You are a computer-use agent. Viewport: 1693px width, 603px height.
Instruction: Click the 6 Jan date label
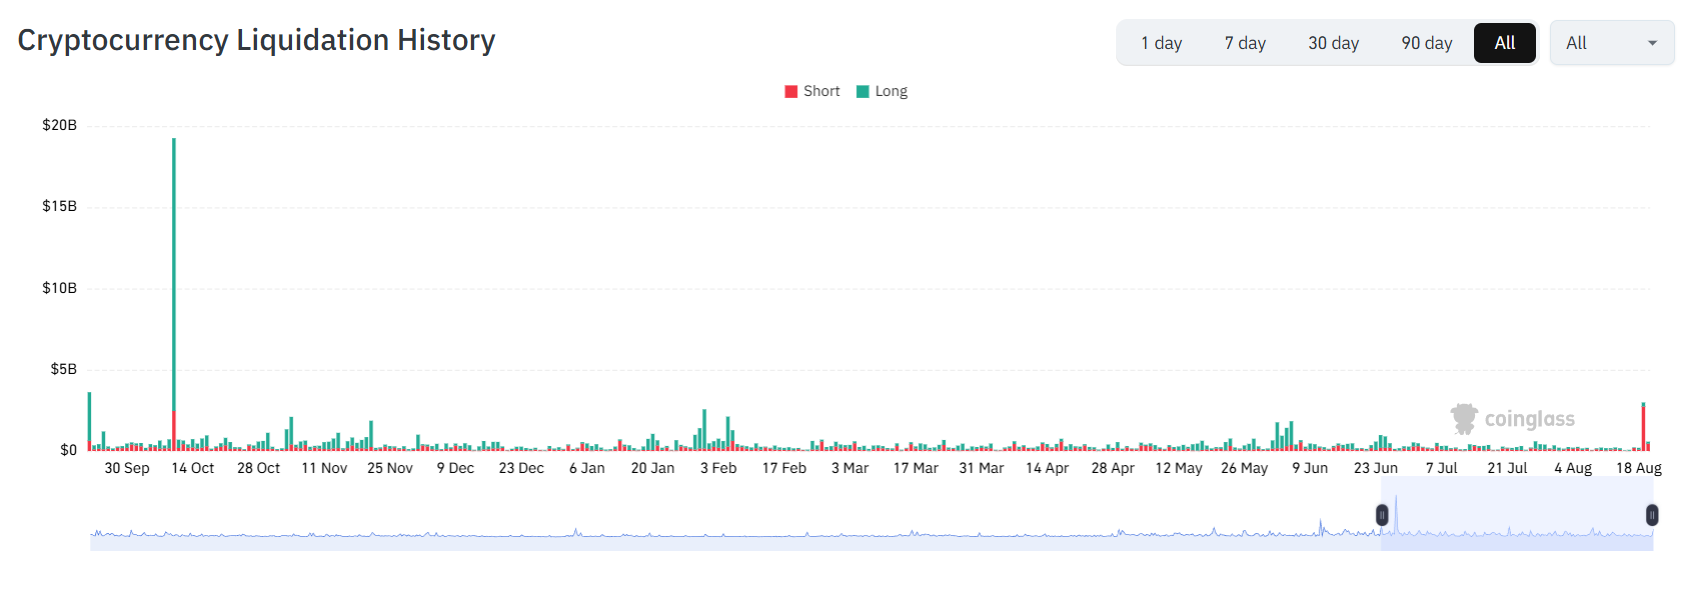(x=587, y=468)
